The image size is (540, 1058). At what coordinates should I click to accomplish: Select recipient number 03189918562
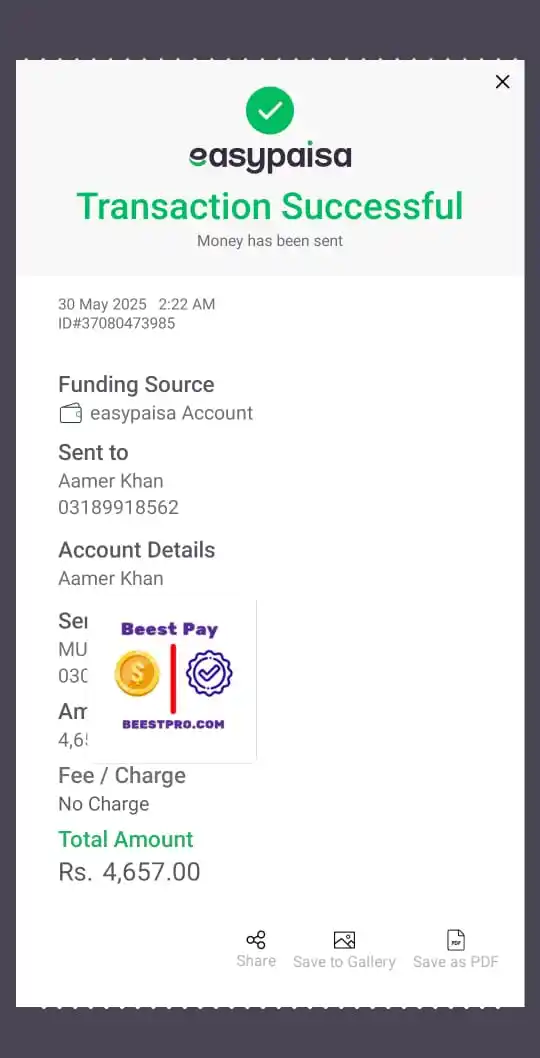[119, 507]
